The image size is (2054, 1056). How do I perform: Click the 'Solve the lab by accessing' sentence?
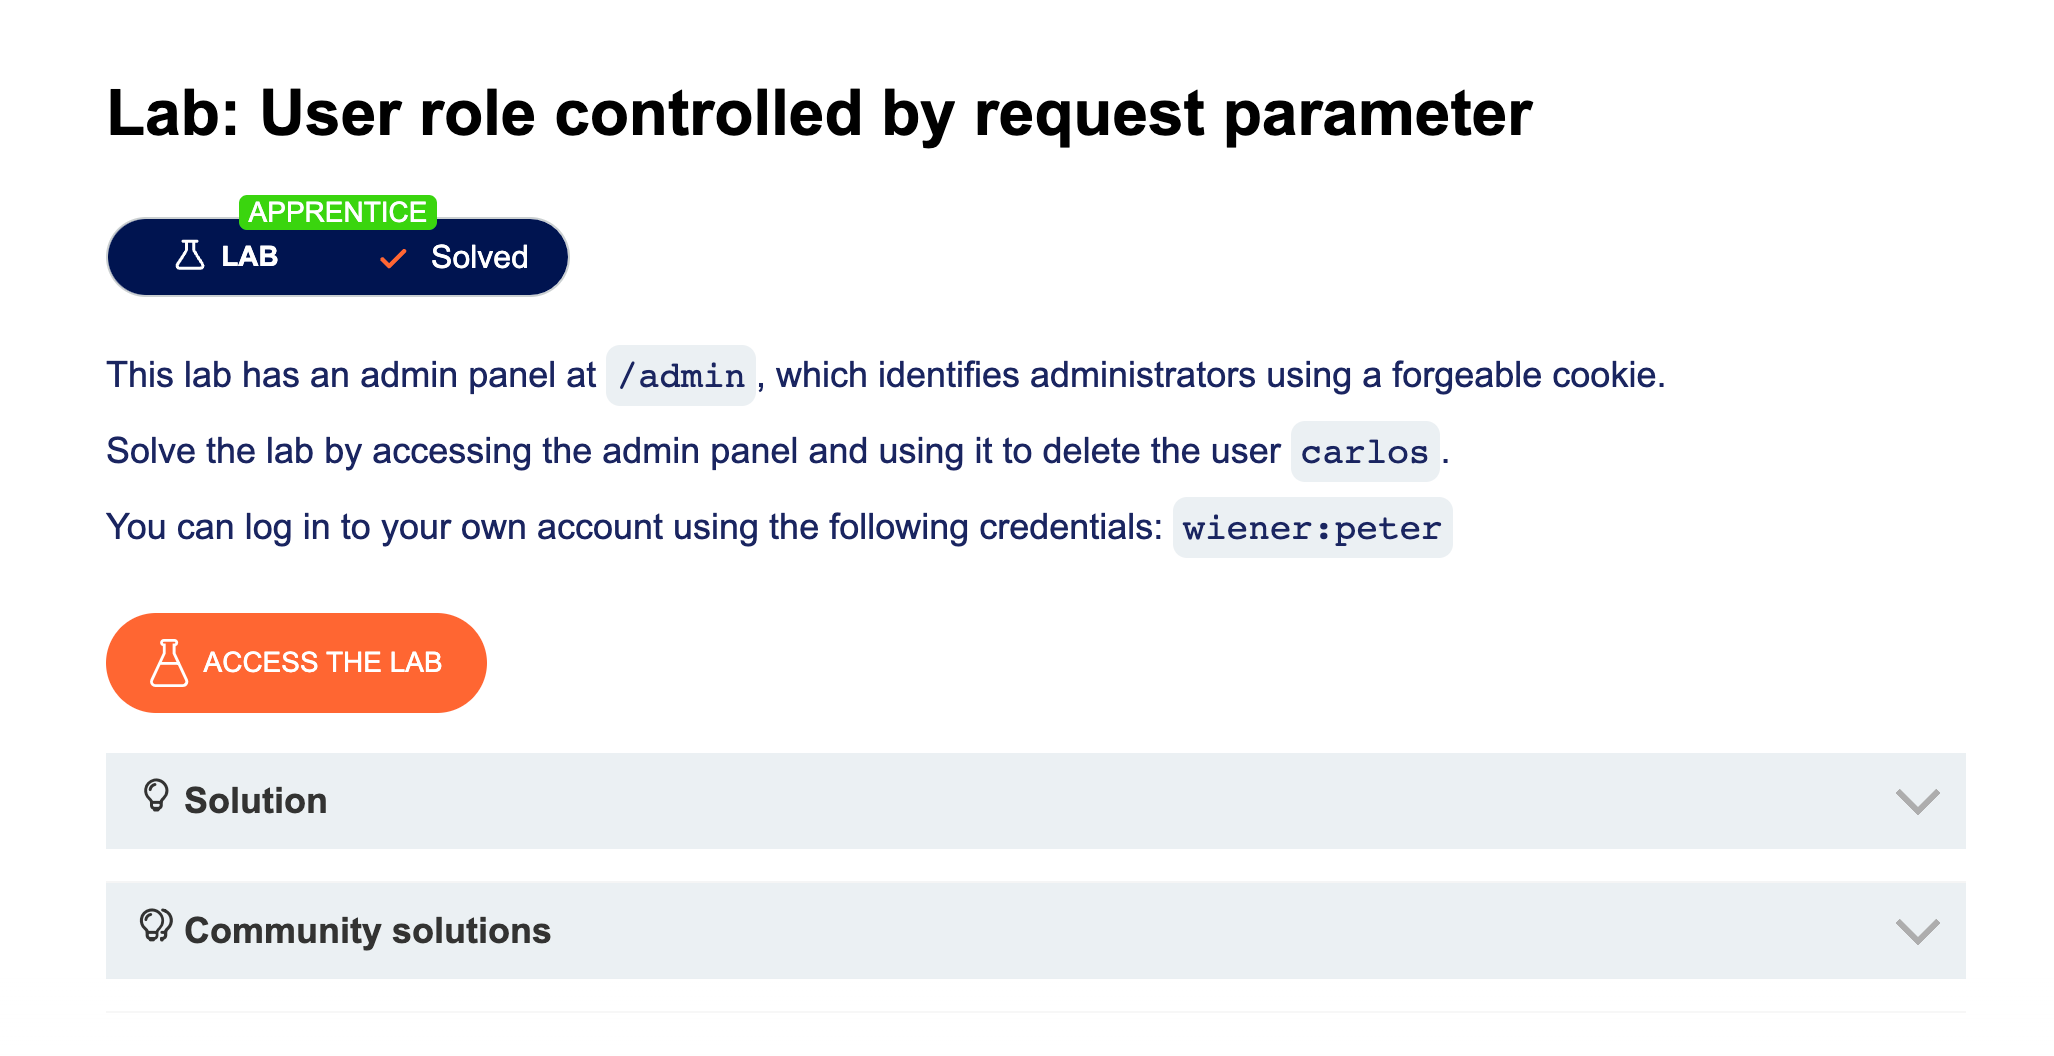692,451
